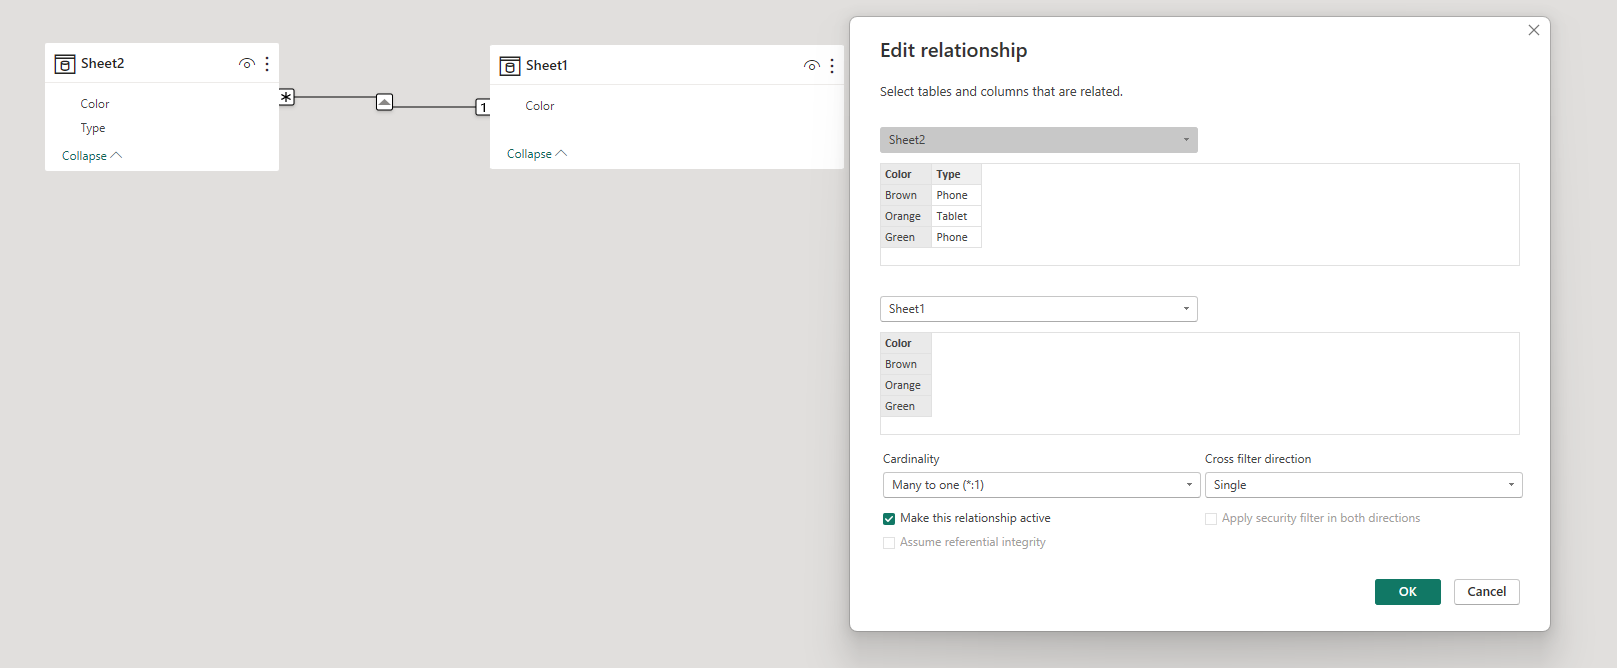Click Orange cell in Sheet1 preview
Viewport: 1617px width, 668px height.
pyautogui.click(x=906, y=385)
